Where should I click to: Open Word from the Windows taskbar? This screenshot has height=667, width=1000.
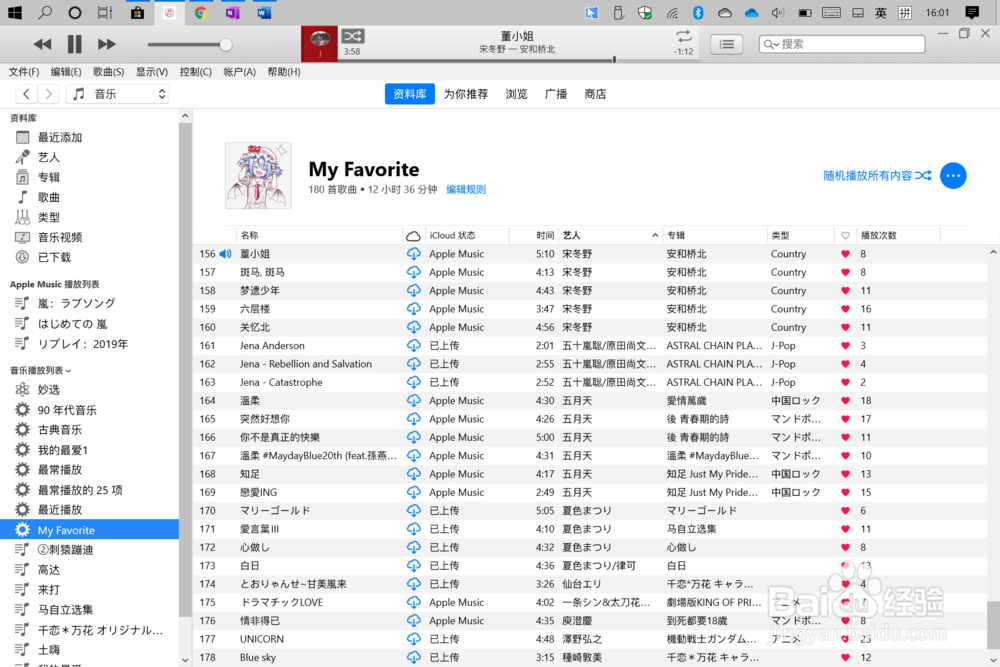click(x=264, y=12)
